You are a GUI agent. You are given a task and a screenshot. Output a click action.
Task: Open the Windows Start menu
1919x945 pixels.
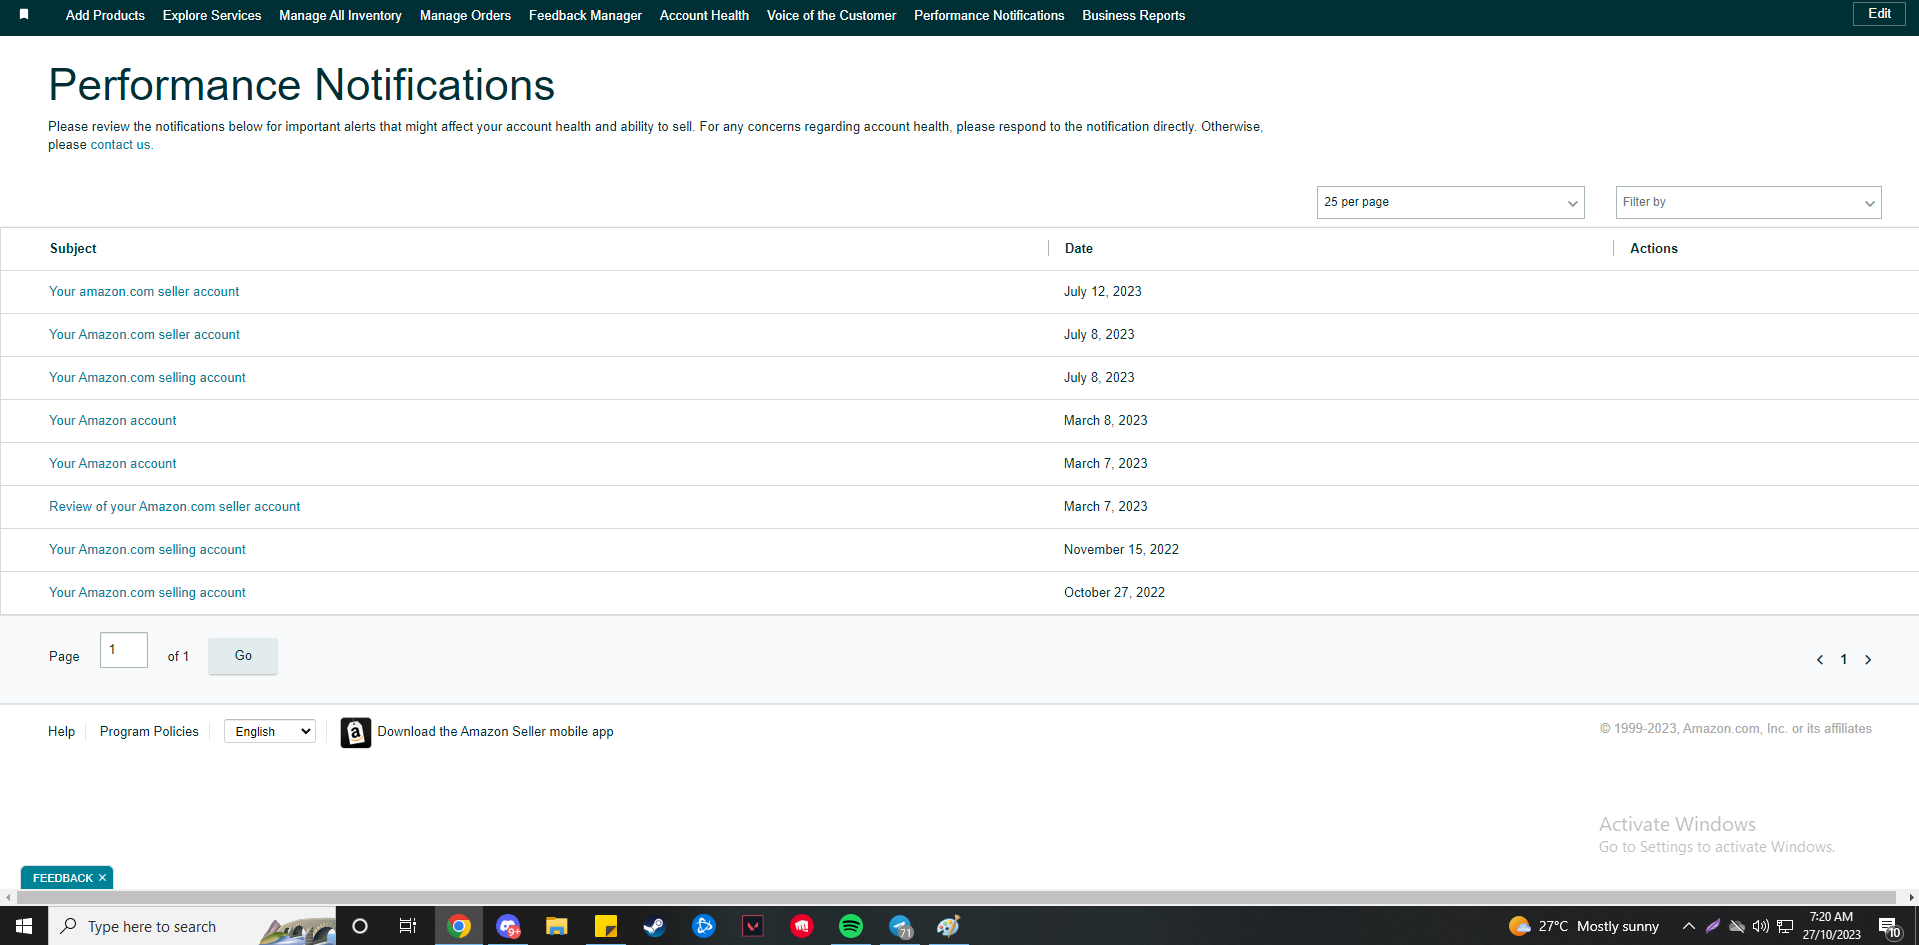coord(24,926)
